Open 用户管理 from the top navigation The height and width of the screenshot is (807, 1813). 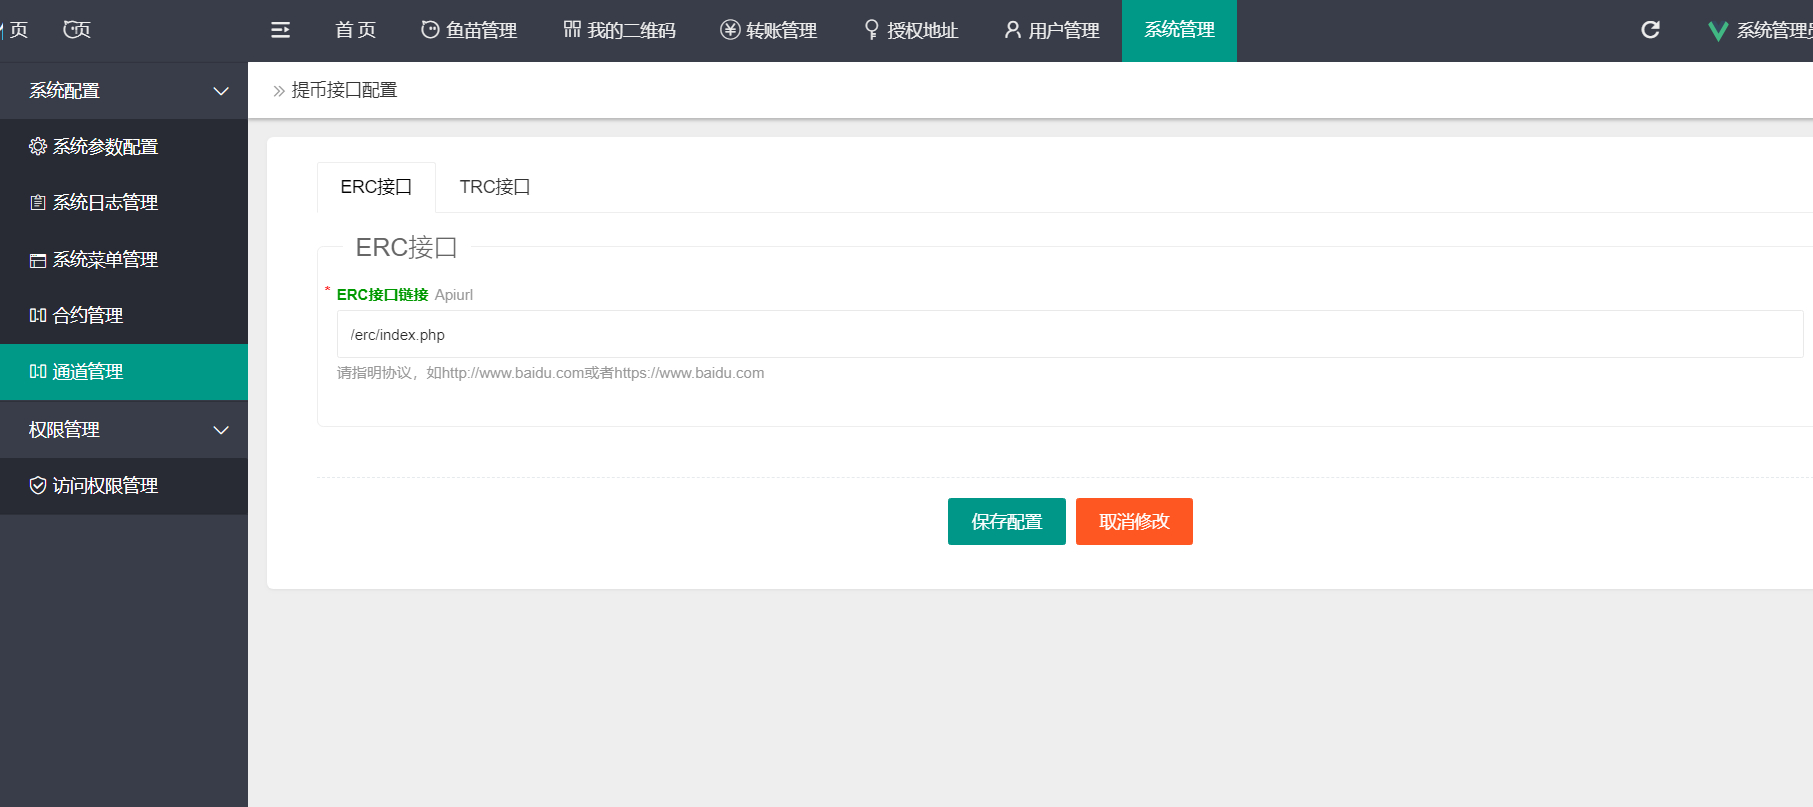(1052, 30)
